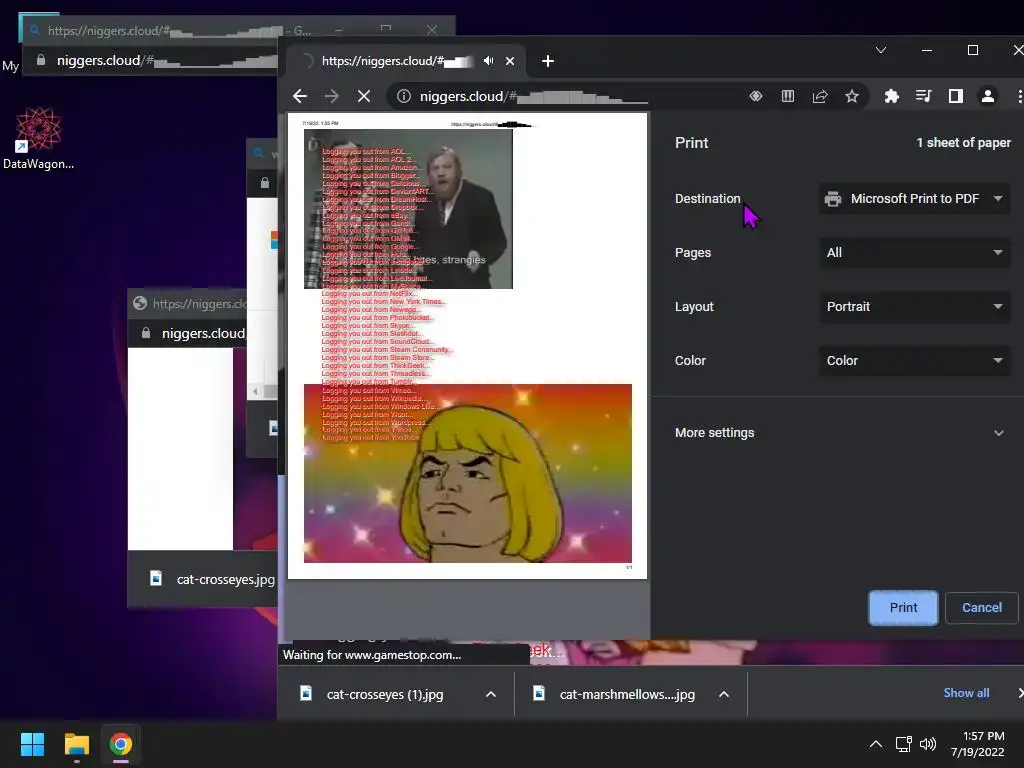Image resolution: width=1024 pixels, height=768 pixels.
Task: Click 'Waiting for www.gamestop.com...' status text
Action: tap(372, 654)
